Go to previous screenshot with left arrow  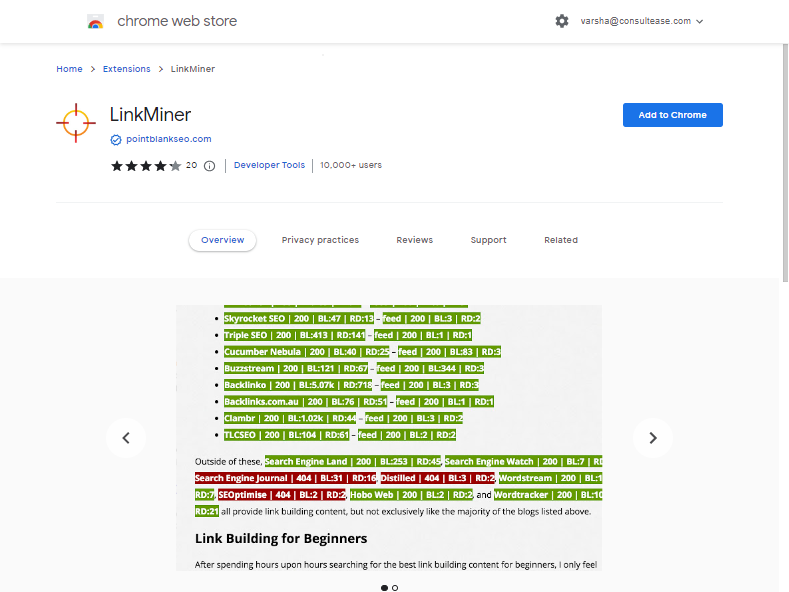(x=126, y=438)
